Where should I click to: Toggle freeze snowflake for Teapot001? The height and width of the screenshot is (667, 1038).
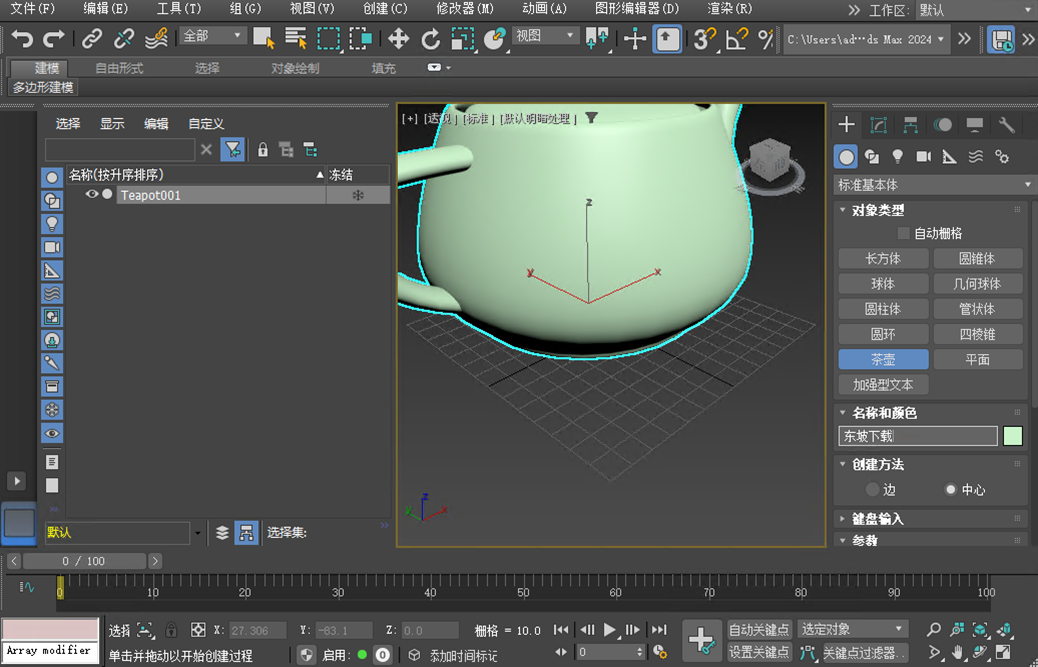pyautogui.click(x=358, y=195)
